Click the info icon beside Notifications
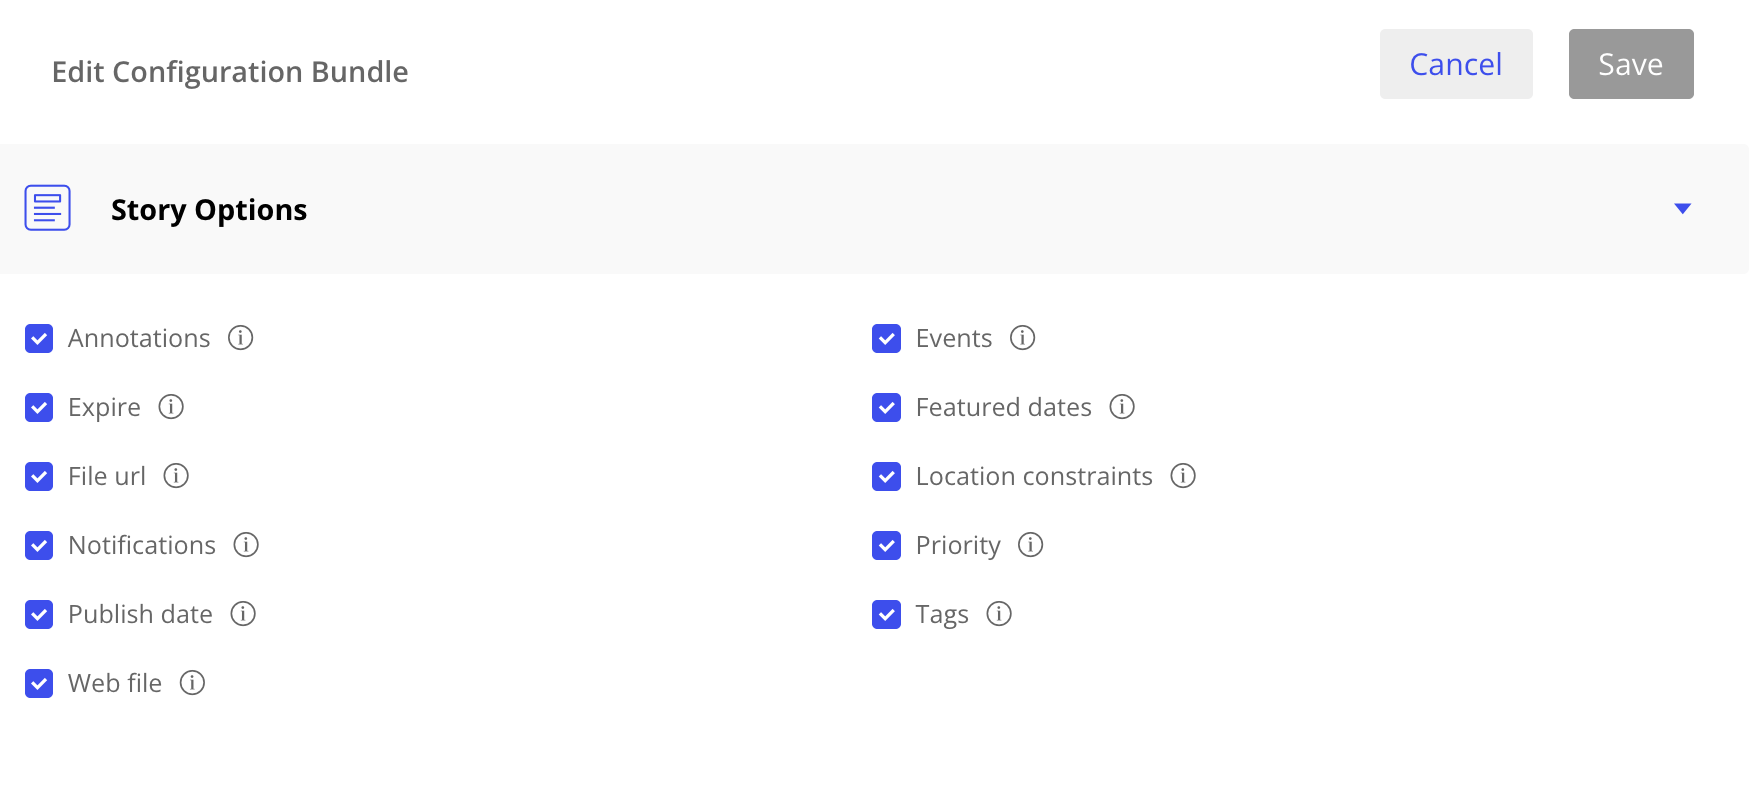The width and height of the screenshot is (1752, 790). [x=246, y=545]
